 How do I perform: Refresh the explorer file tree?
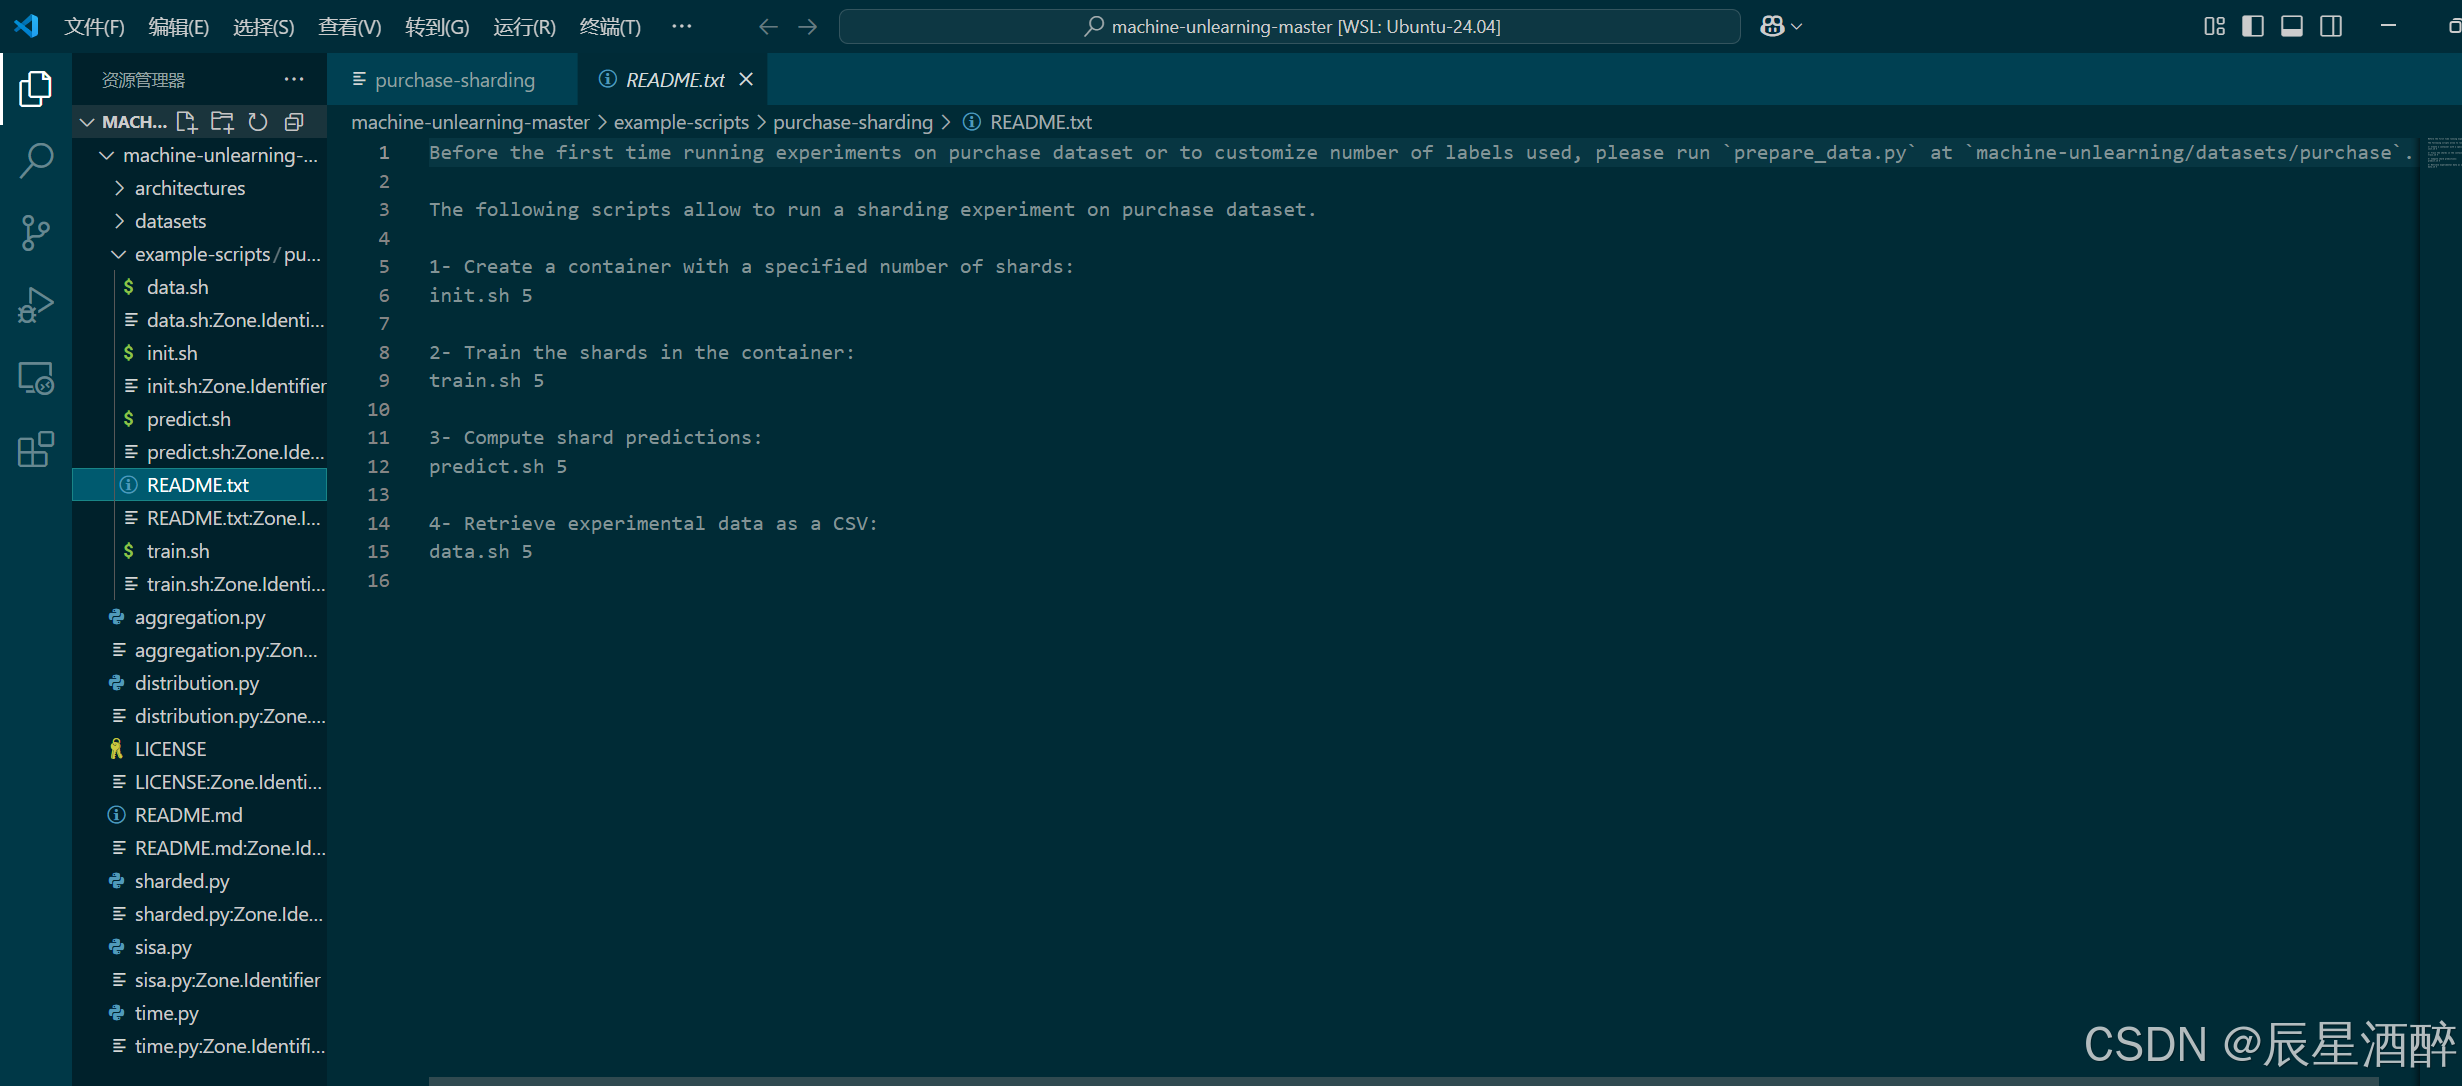258,122
